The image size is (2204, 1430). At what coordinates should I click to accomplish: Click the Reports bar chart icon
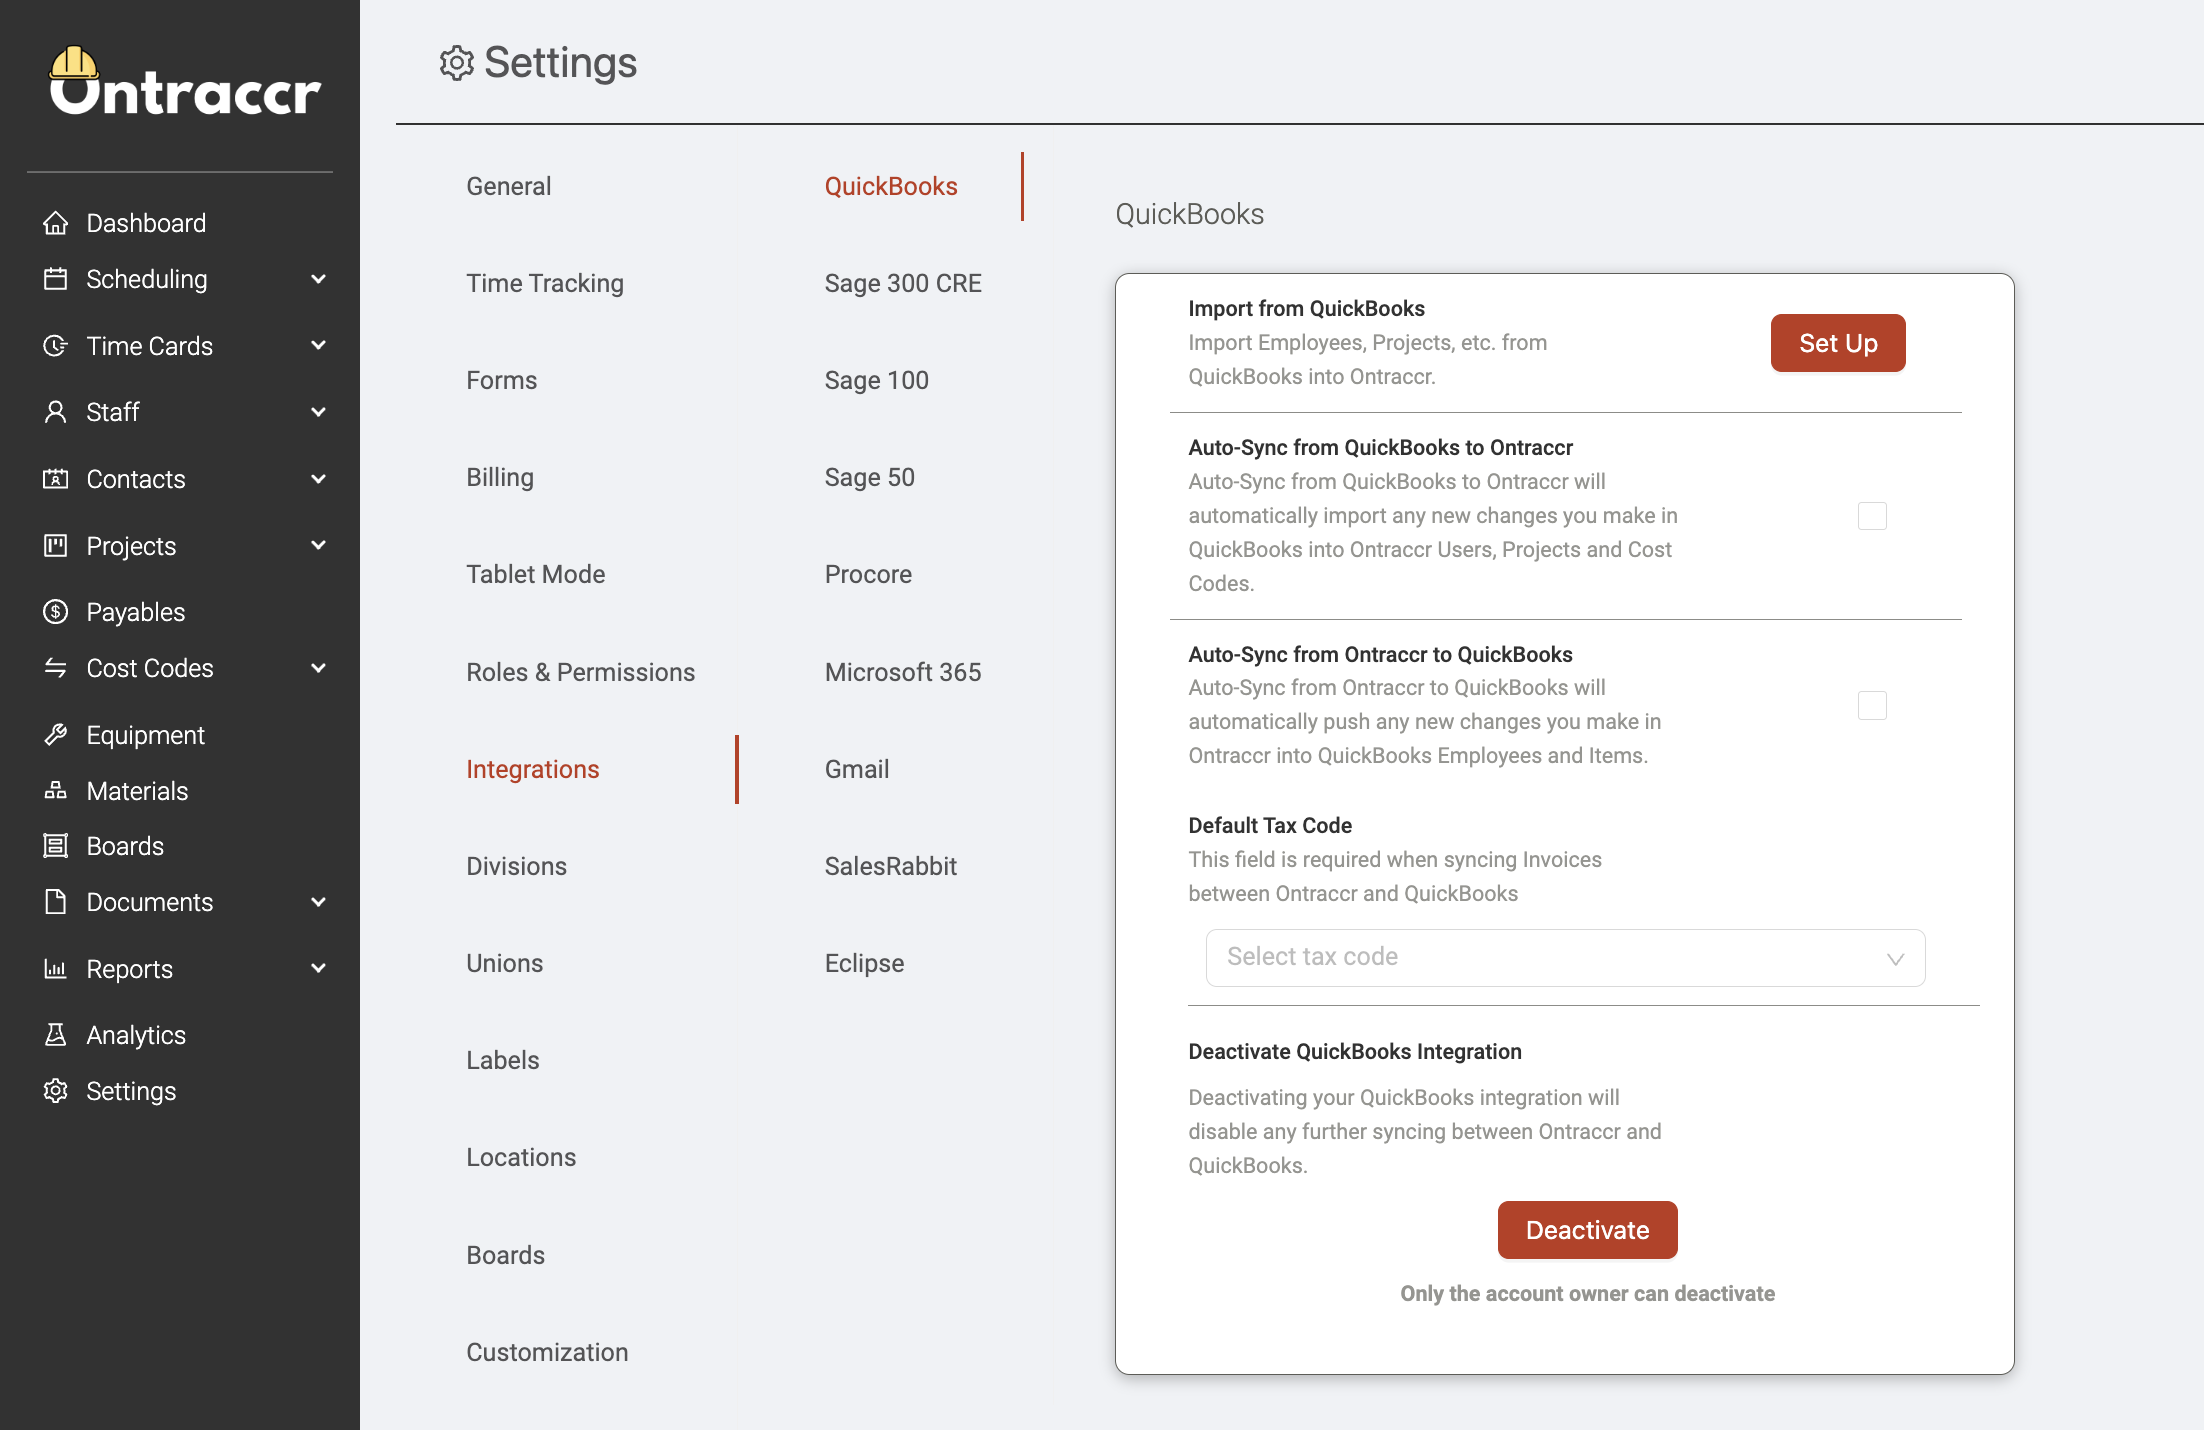pos(56,969)
